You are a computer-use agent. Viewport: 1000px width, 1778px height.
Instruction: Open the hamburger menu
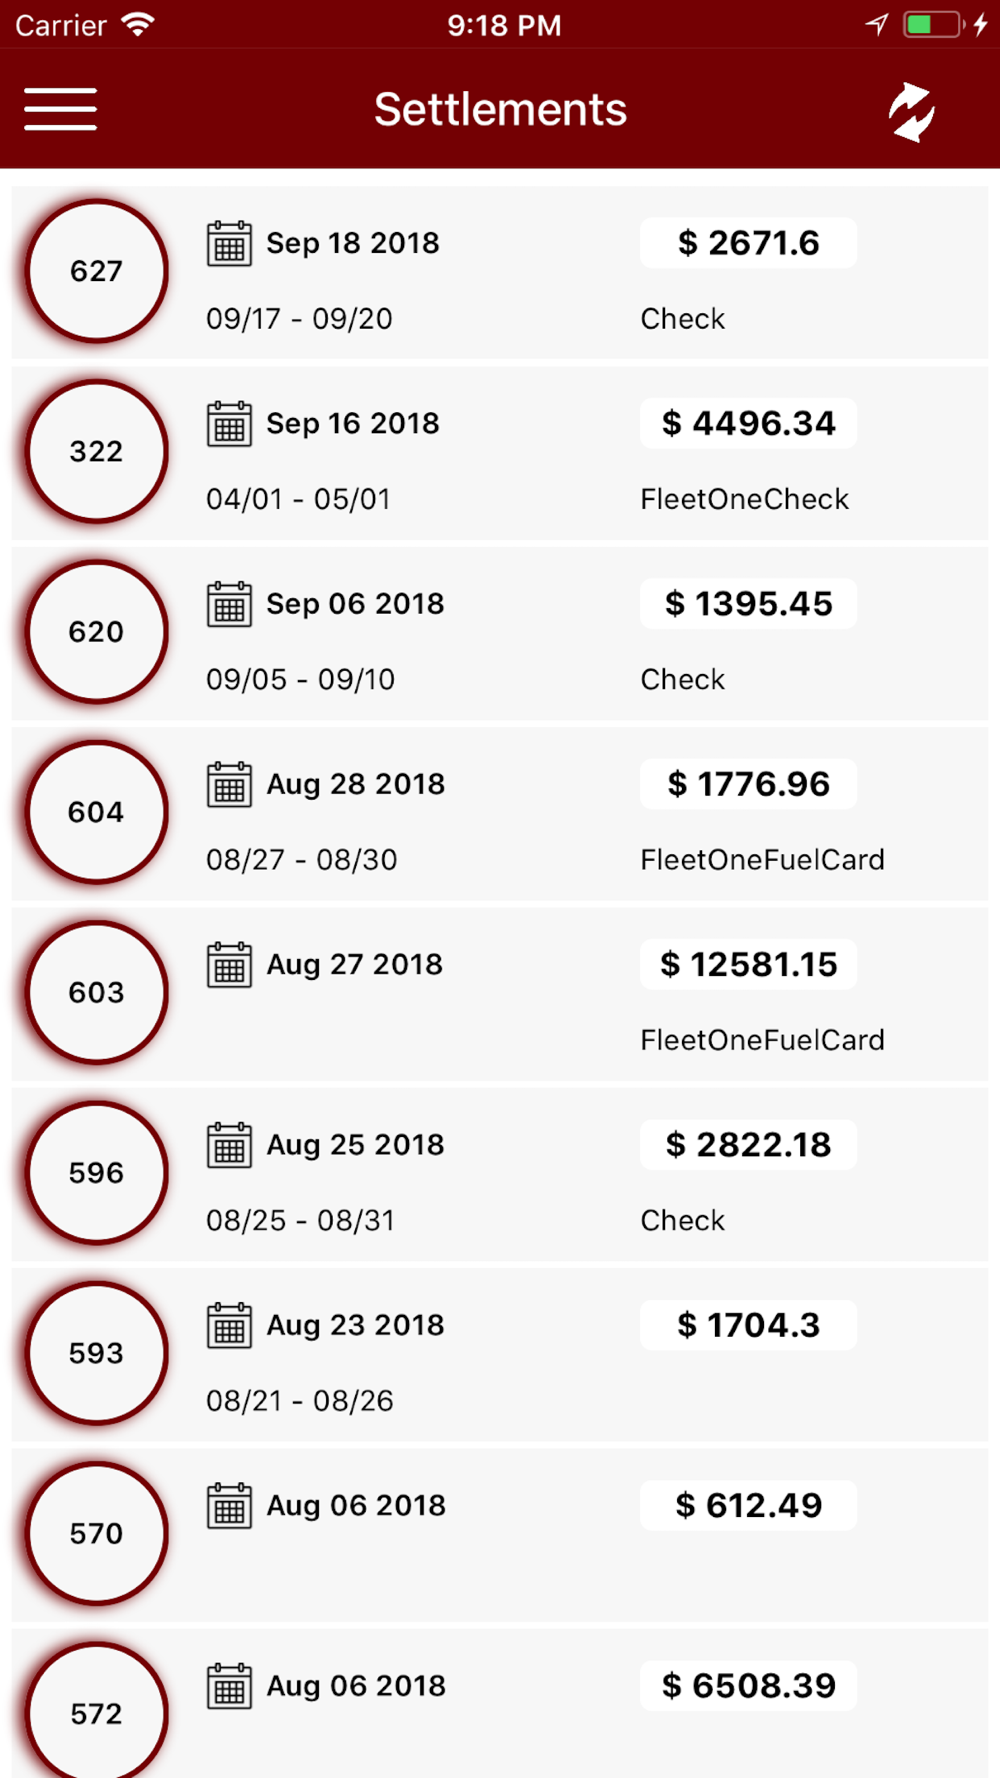click(60, 109)
